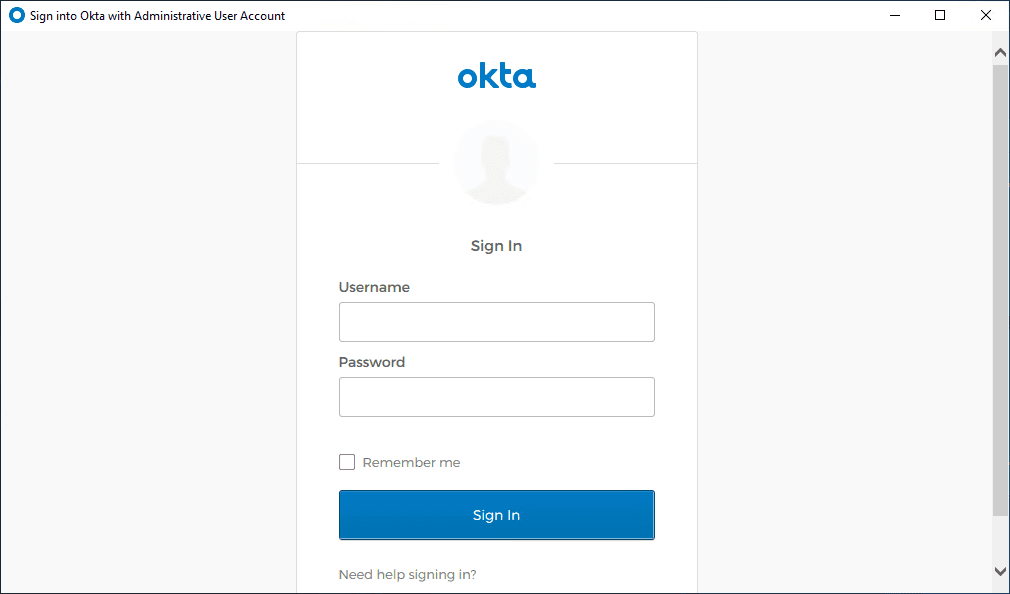Screen dimensions: 1010x594
Task: Click the scrollbar down arrow
Action: [1000, 571]
